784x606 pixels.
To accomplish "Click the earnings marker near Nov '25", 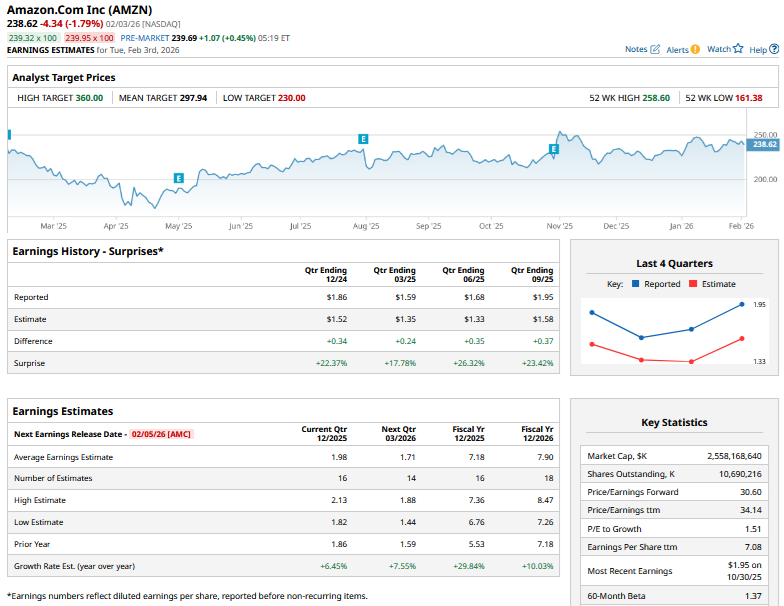I will click(553, 149).
